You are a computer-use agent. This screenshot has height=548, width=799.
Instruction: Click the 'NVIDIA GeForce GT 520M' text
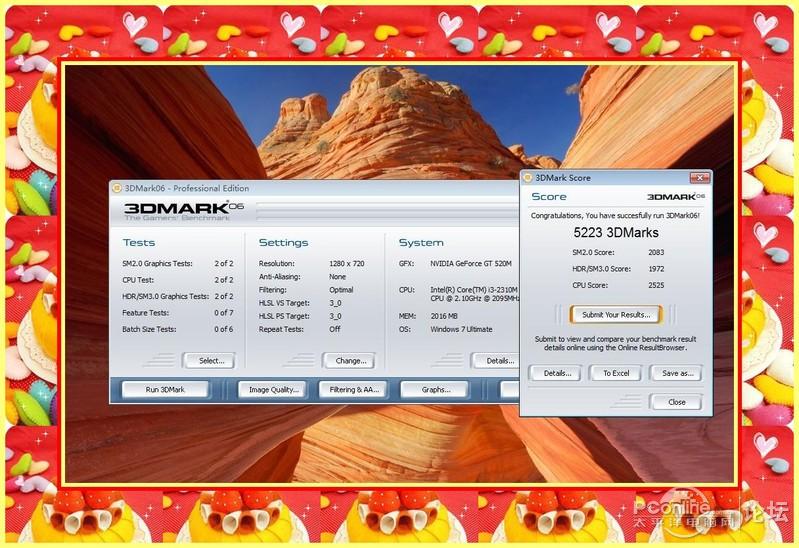[x=471, y=264]
